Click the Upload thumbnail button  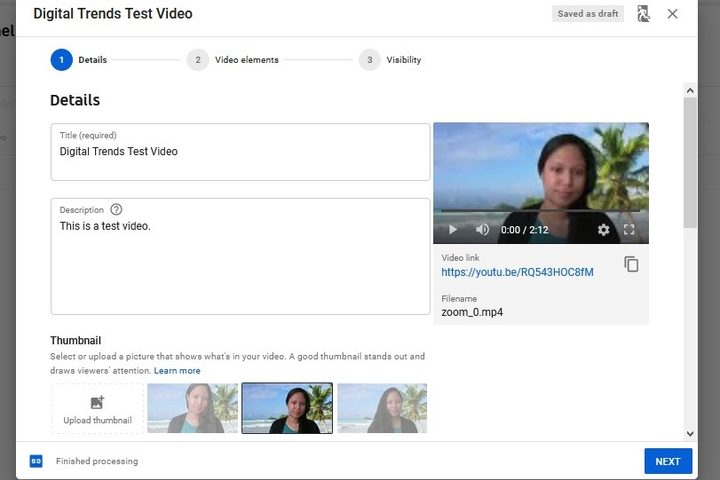pyautogui.click(x=97, y=409)
